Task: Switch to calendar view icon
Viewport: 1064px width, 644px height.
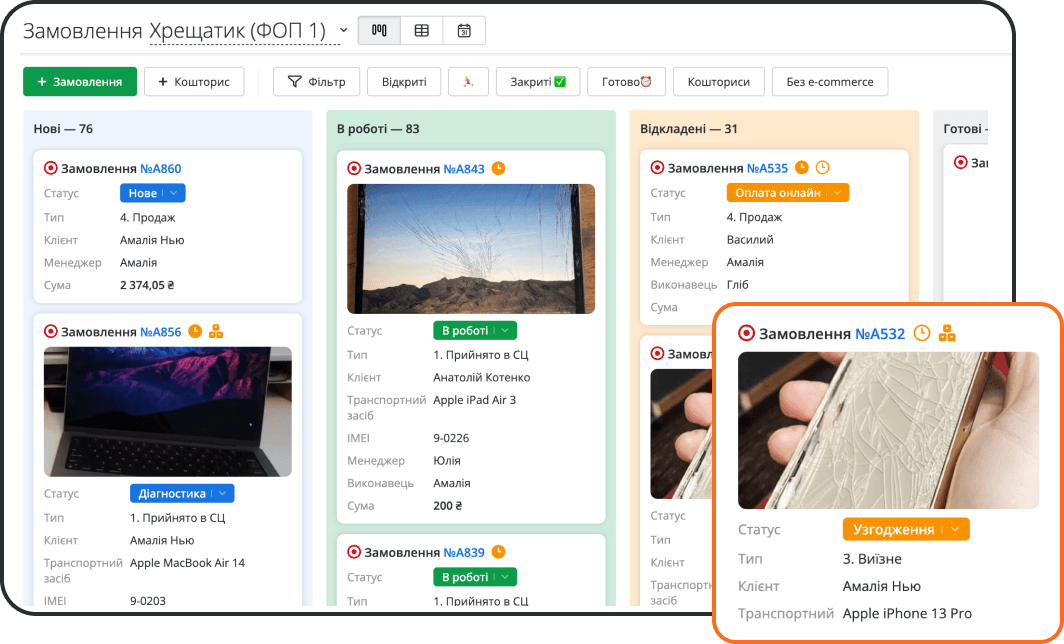Action: (x=464, y=31)
